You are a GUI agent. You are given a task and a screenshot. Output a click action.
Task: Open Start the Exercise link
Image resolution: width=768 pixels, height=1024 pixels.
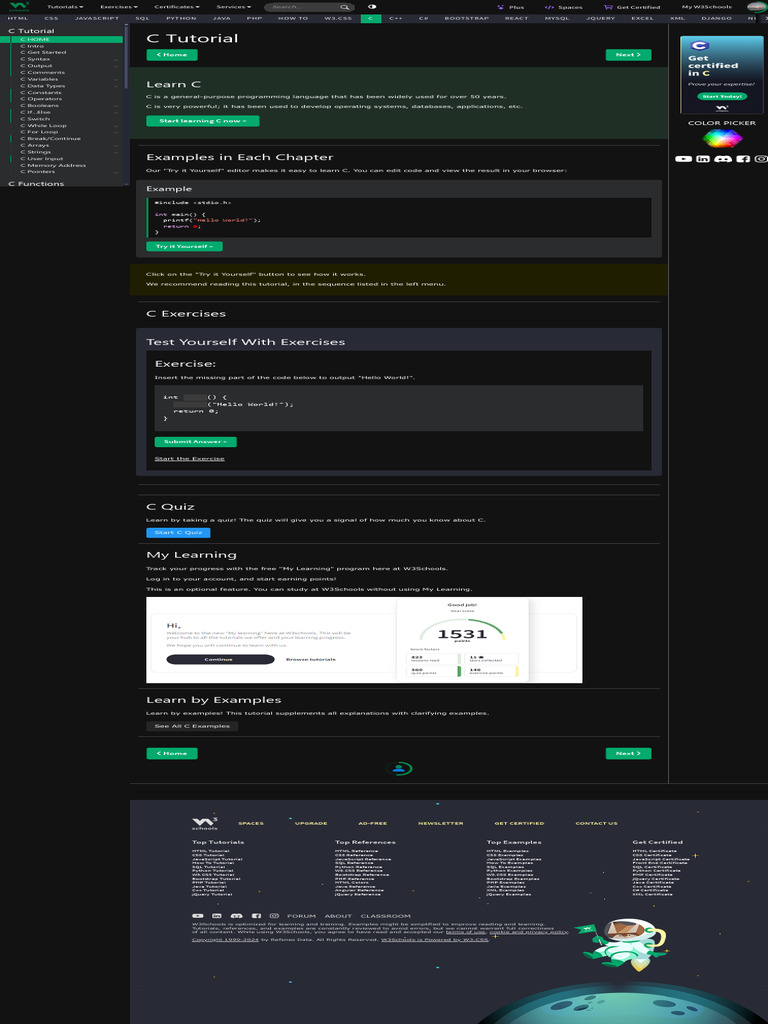pos(189,458)
